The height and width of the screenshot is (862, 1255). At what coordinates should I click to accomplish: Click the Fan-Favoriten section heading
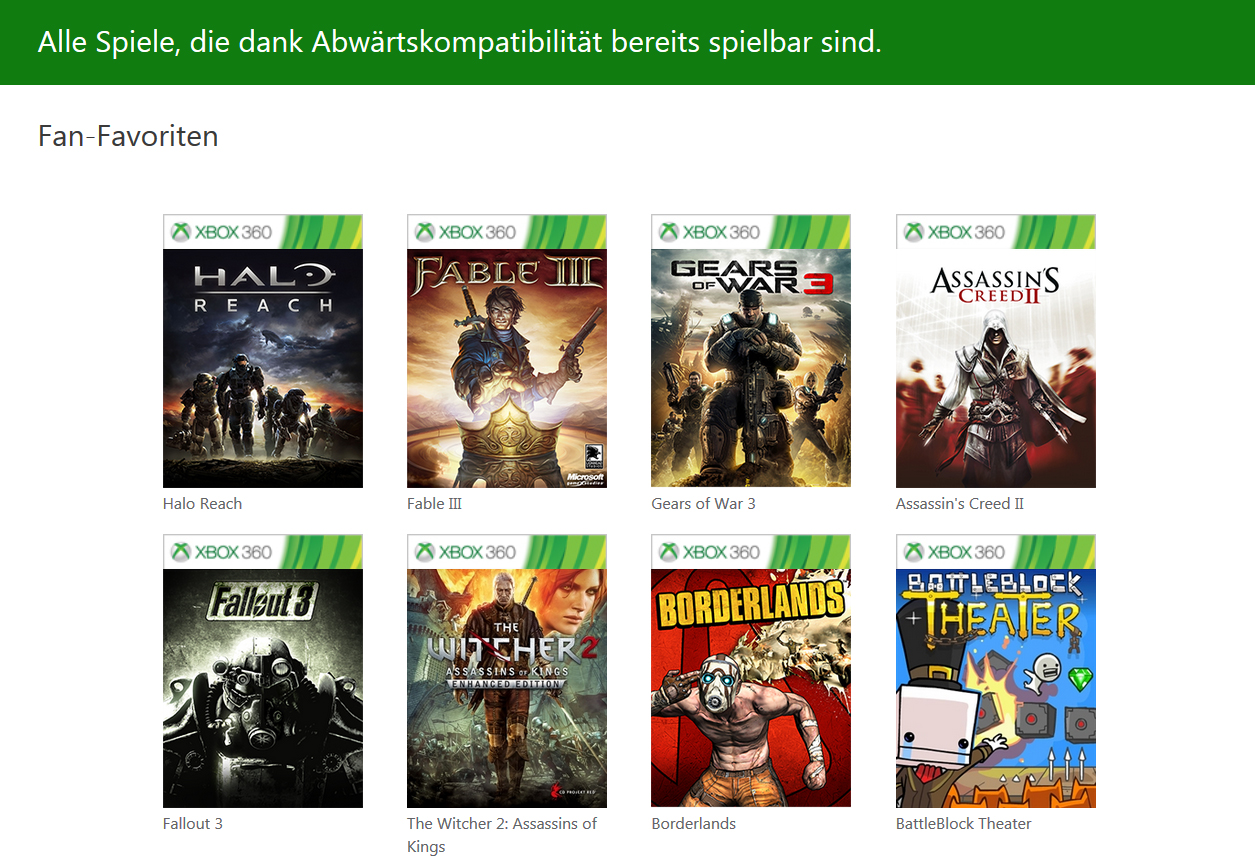click(x=128, y=136)
